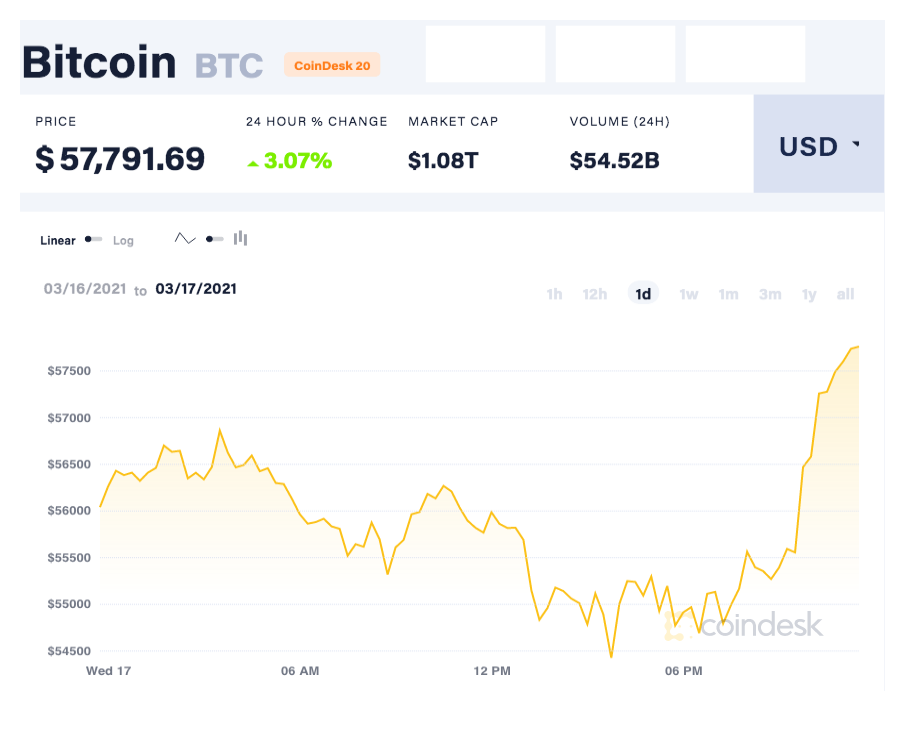Choose the 1w time range

tap(689, 294)
